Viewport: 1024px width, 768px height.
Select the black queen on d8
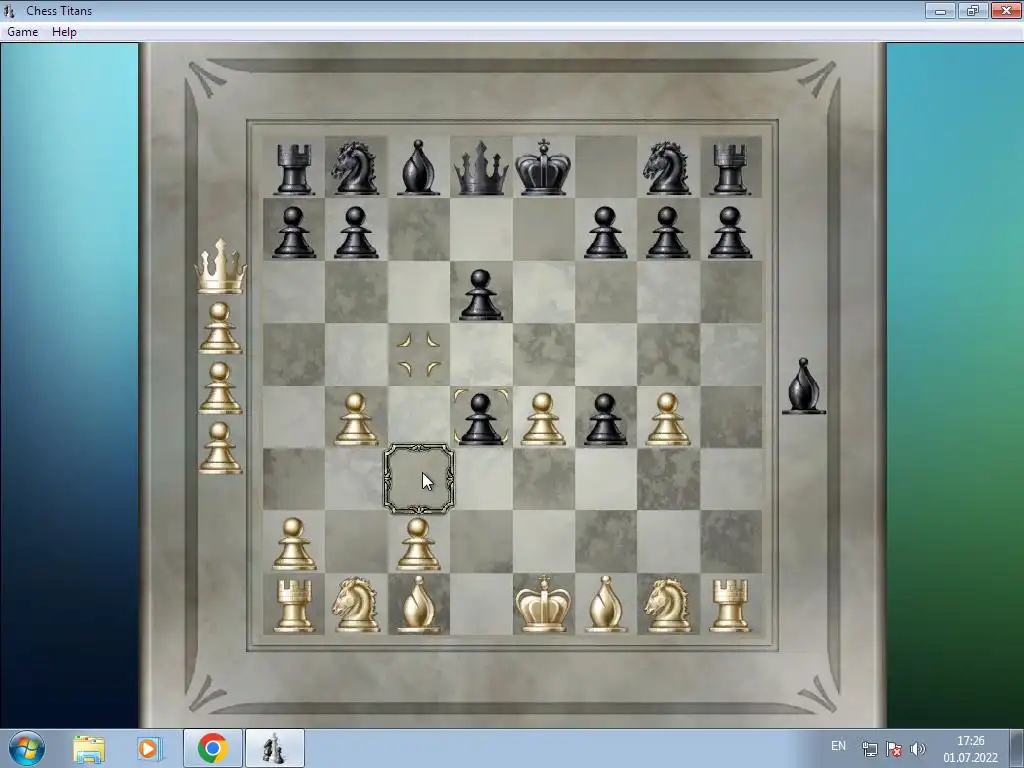(x=481, y=168)
